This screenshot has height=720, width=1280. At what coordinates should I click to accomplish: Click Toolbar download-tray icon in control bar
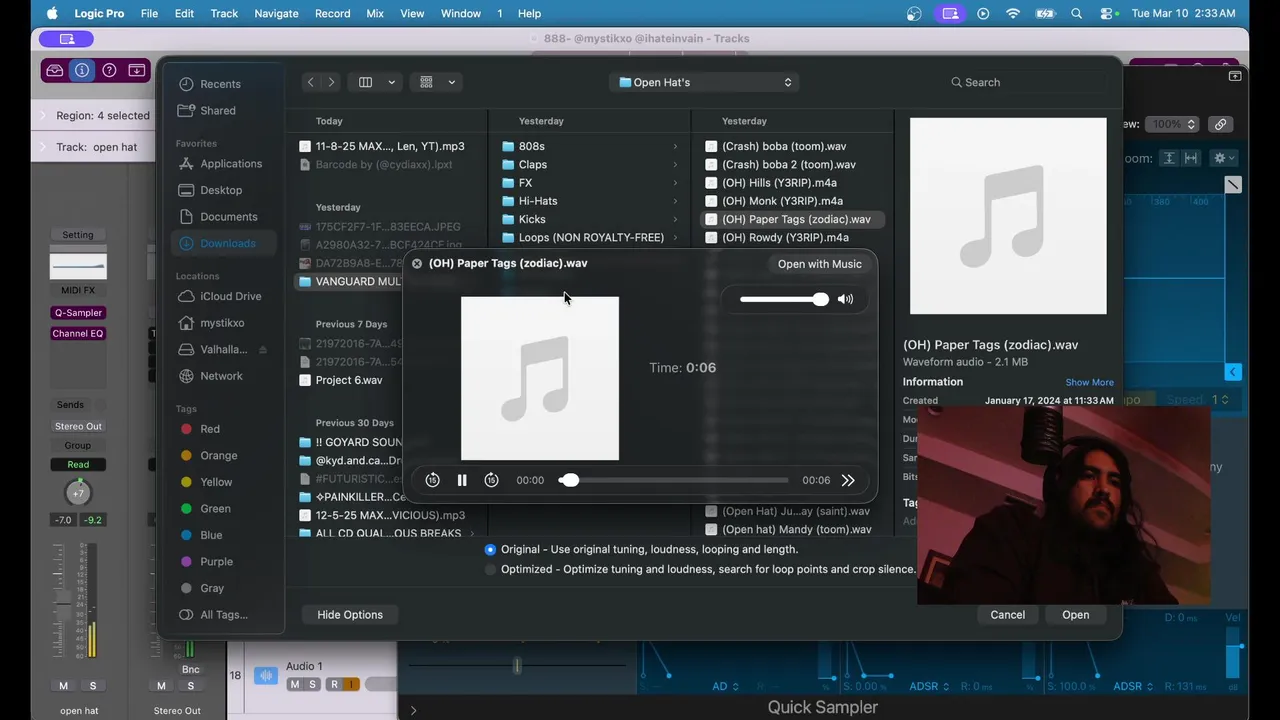tap(136, 70)
